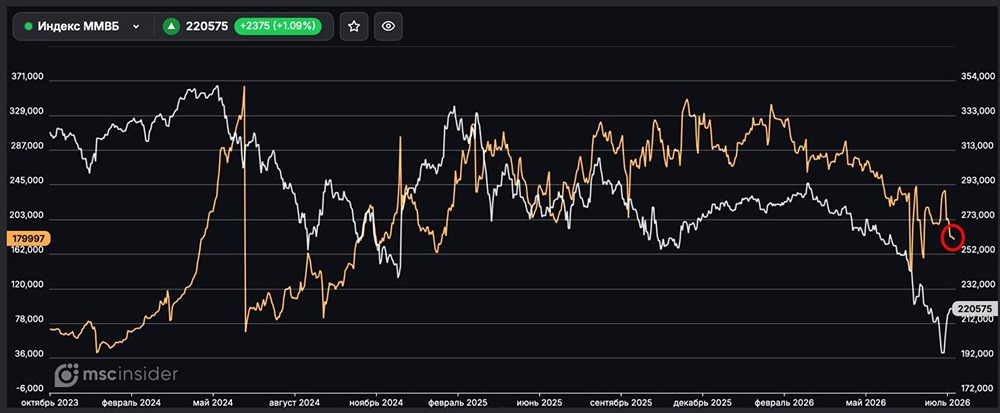This screenshot has height=413, width=1000.
Task: Click the 371,000 left axis value
Action: pyautogui.click(x=27, y=76)
